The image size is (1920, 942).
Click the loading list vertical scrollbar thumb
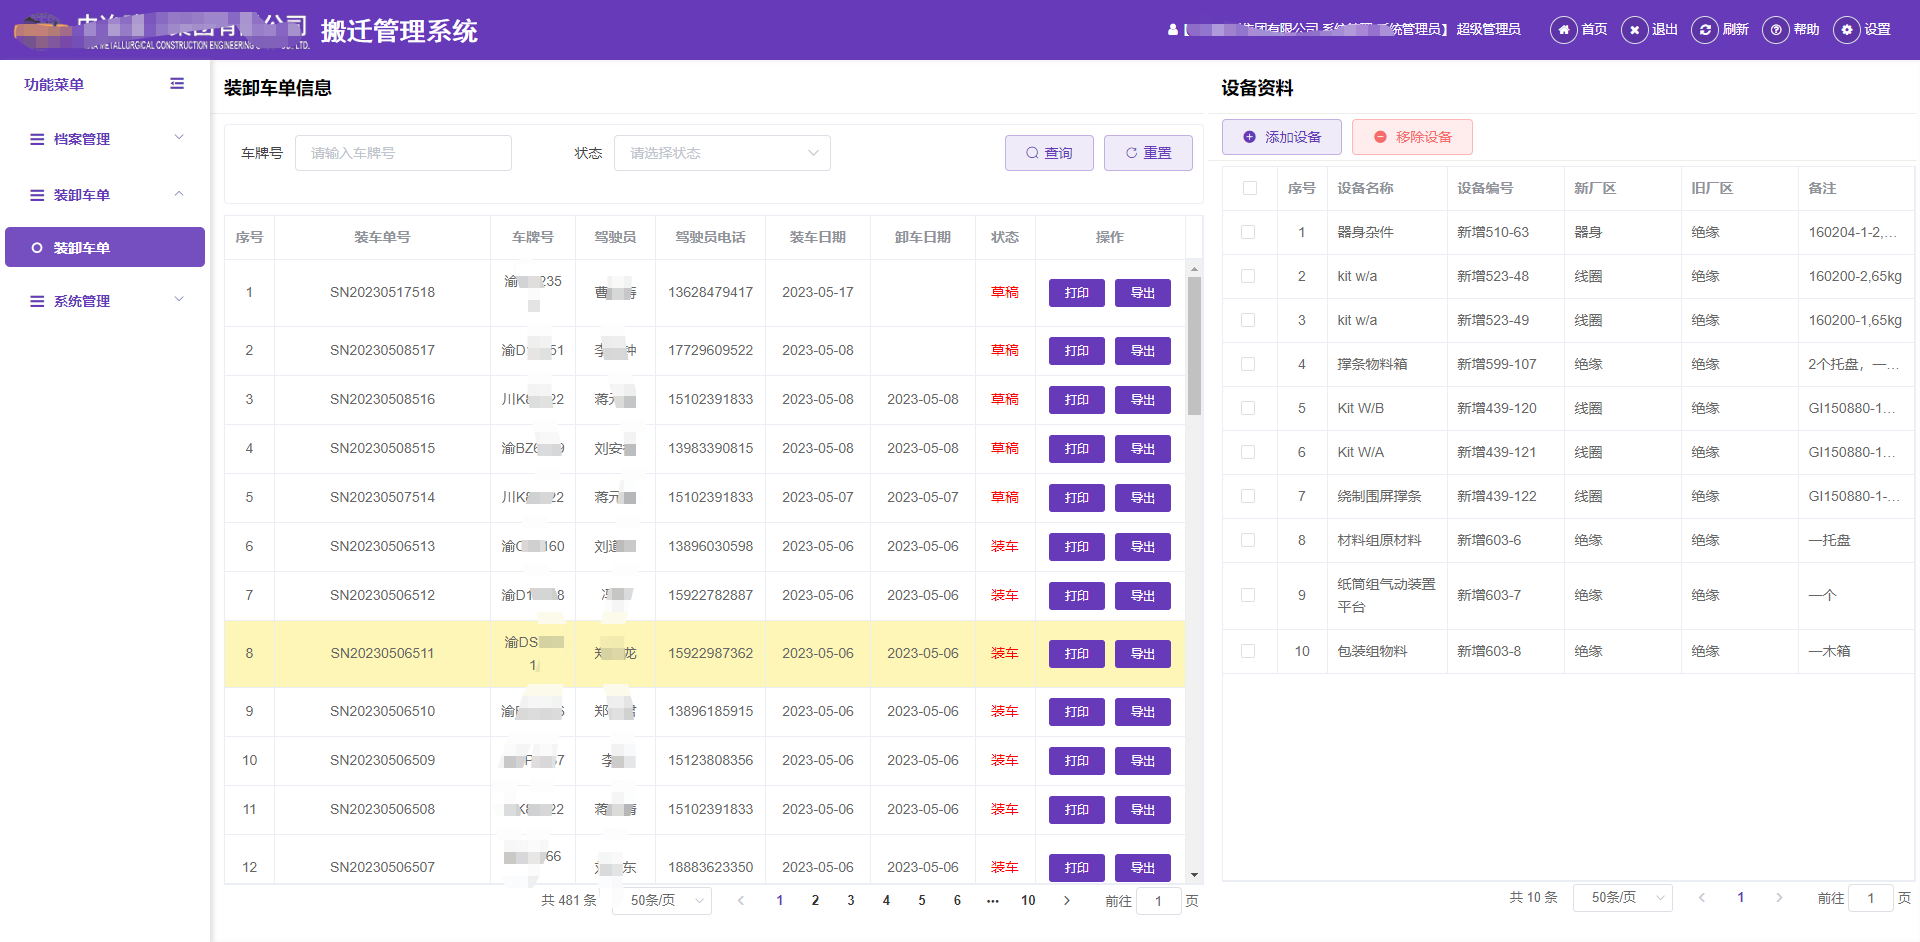click(1194, 346)
